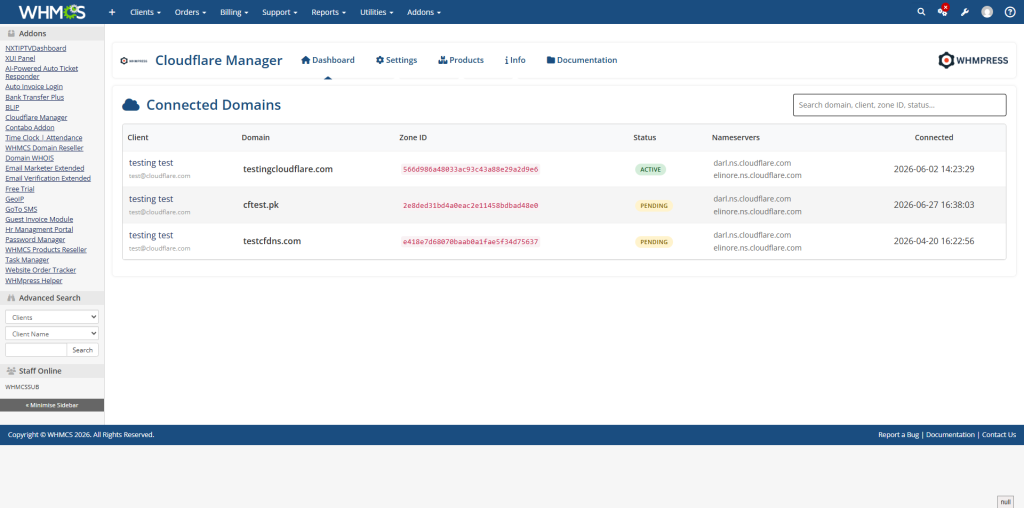Switch to the Settings tab
Image resolution: width=1024 pixels, height=508 pixels.
point(396,60)
